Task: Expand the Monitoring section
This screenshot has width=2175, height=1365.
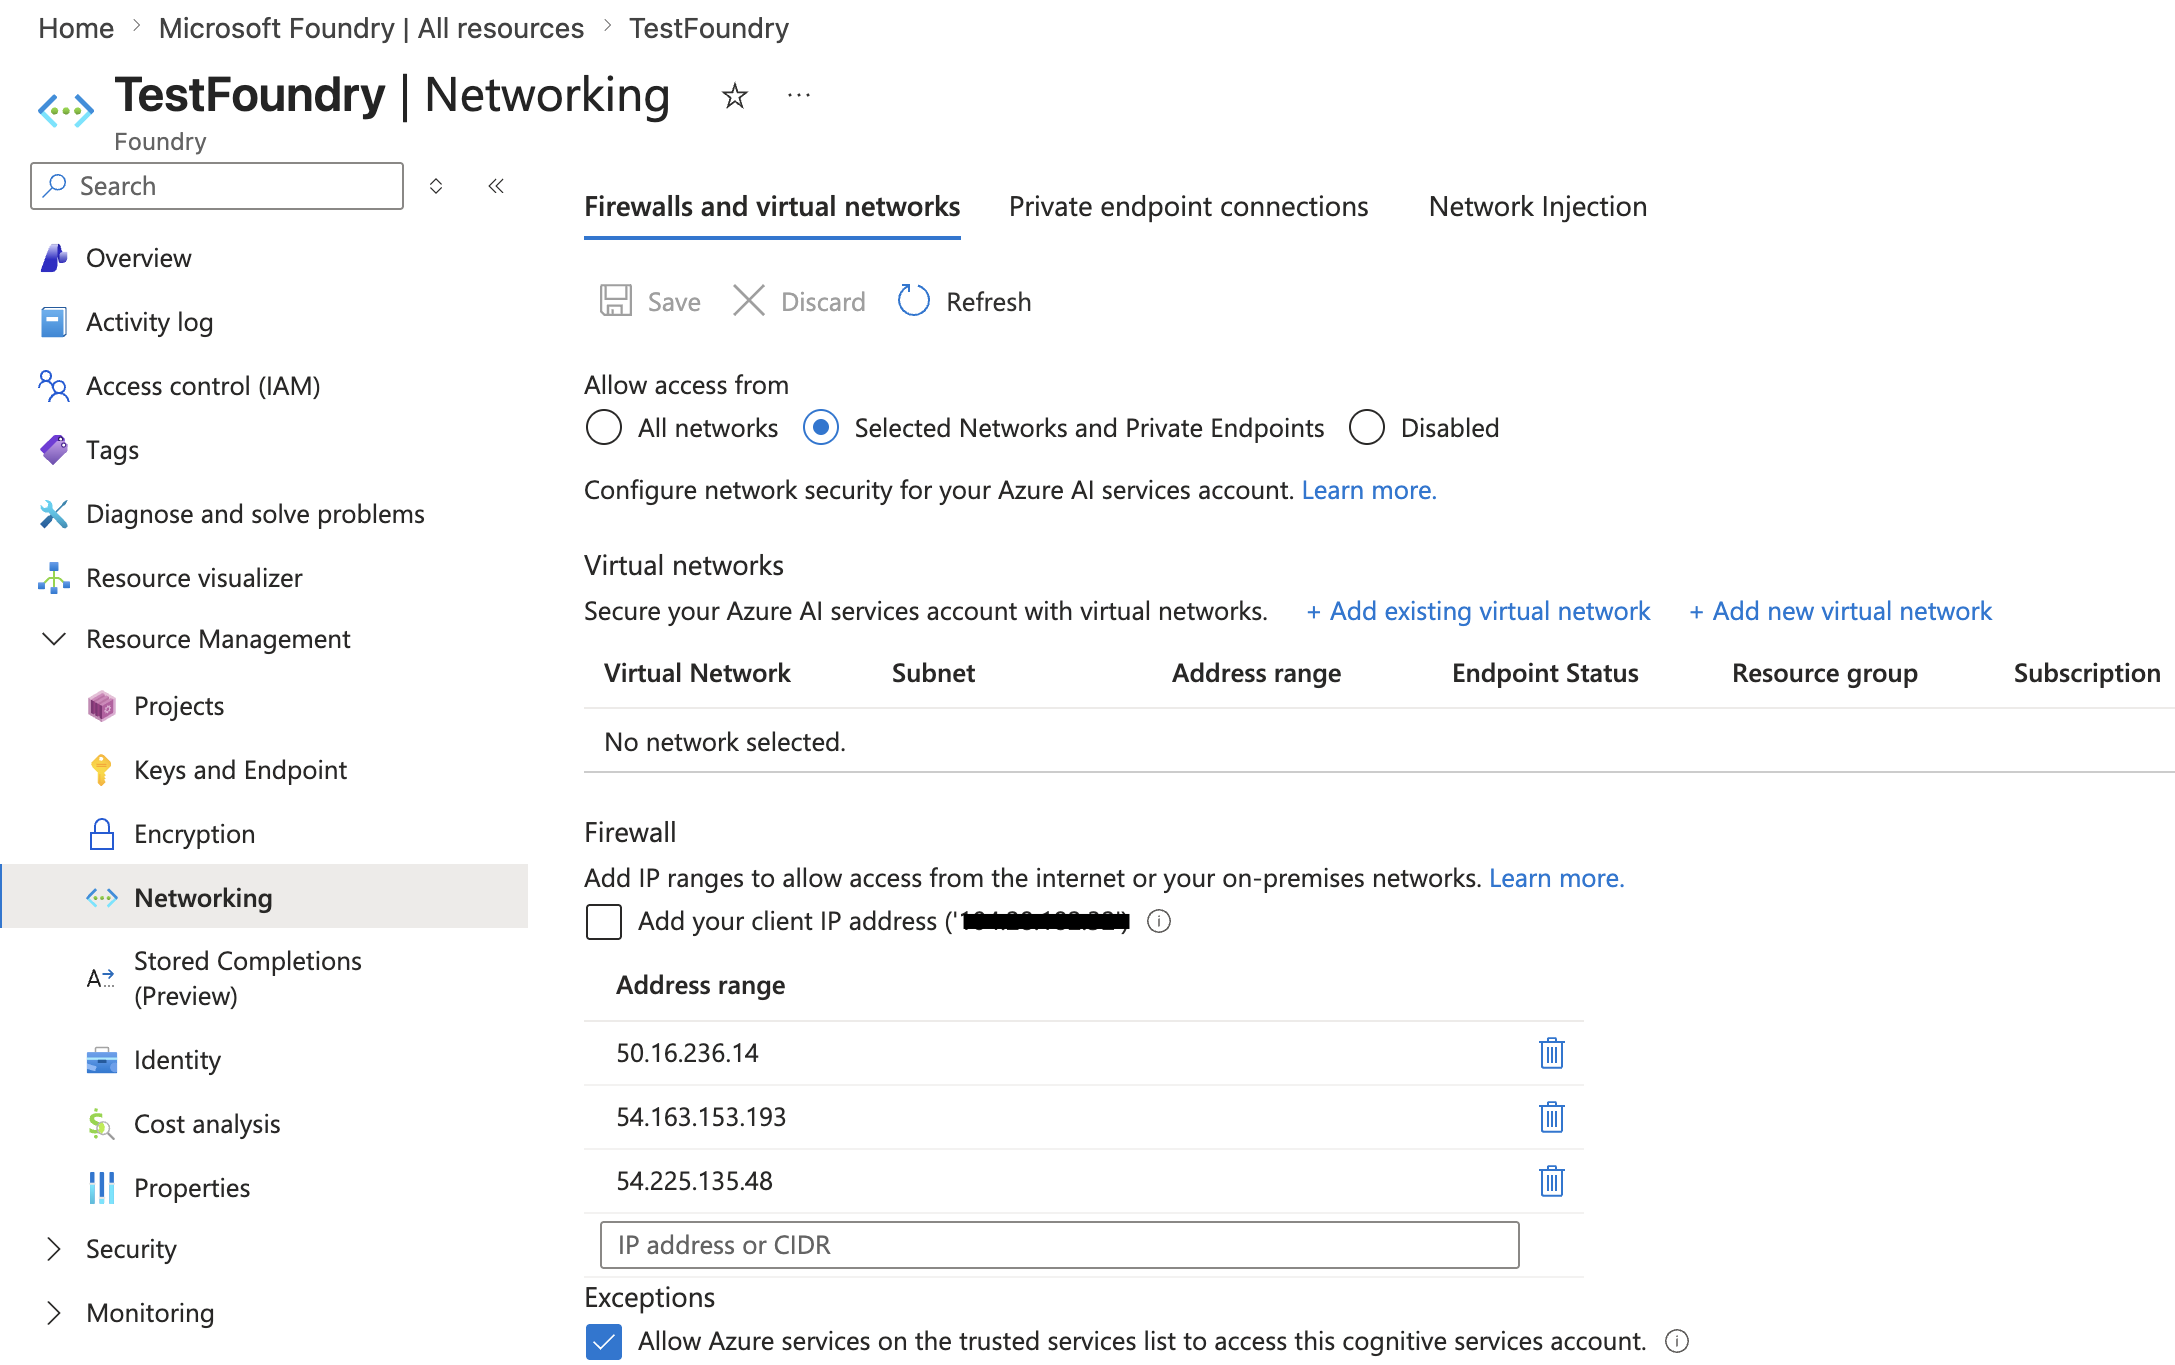Action: point(54,1313)
